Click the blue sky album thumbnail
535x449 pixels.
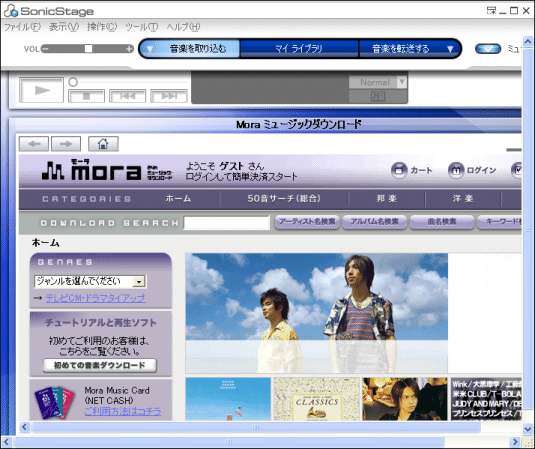tap(228, 399)
